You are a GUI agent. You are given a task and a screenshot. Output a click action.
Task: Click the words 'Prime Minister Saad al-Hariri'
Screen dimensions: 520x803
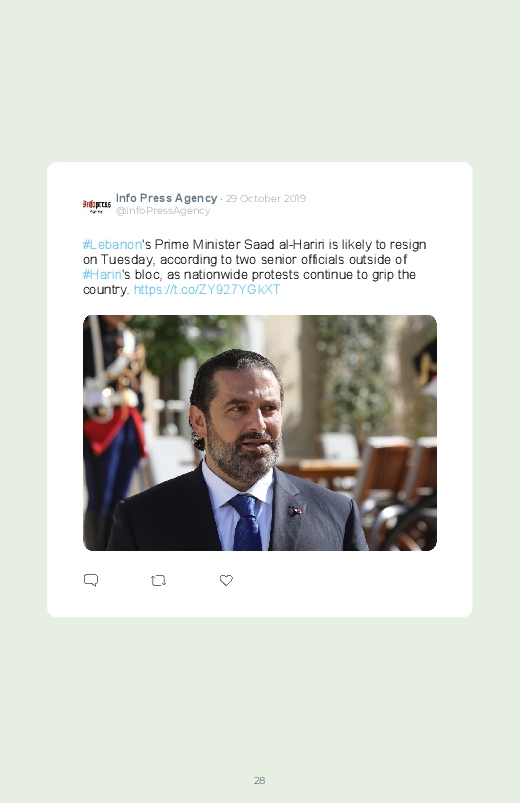coord(239,244)
